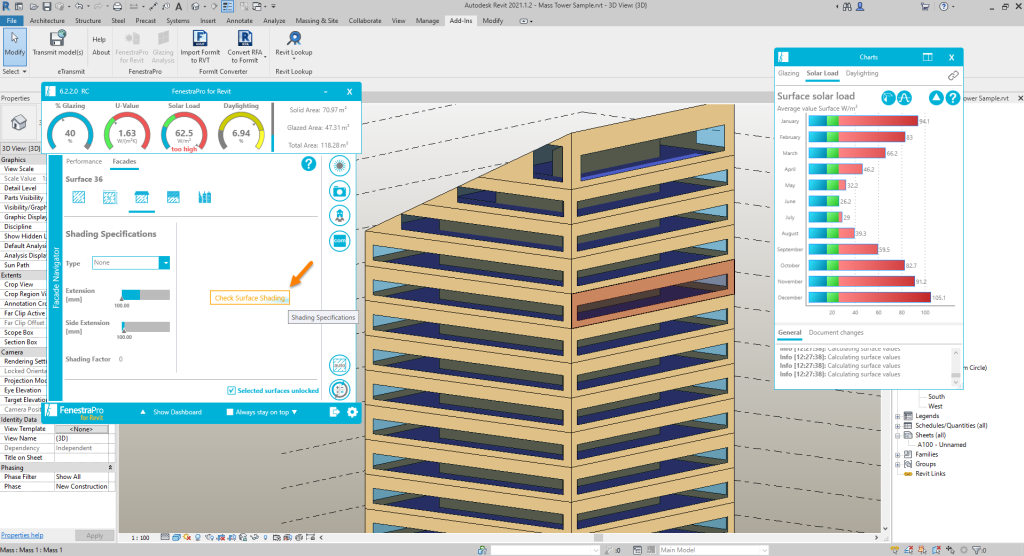
Task: Select 'A100 - Unnamed' sheet in project browser
Action: click(941, 445)
